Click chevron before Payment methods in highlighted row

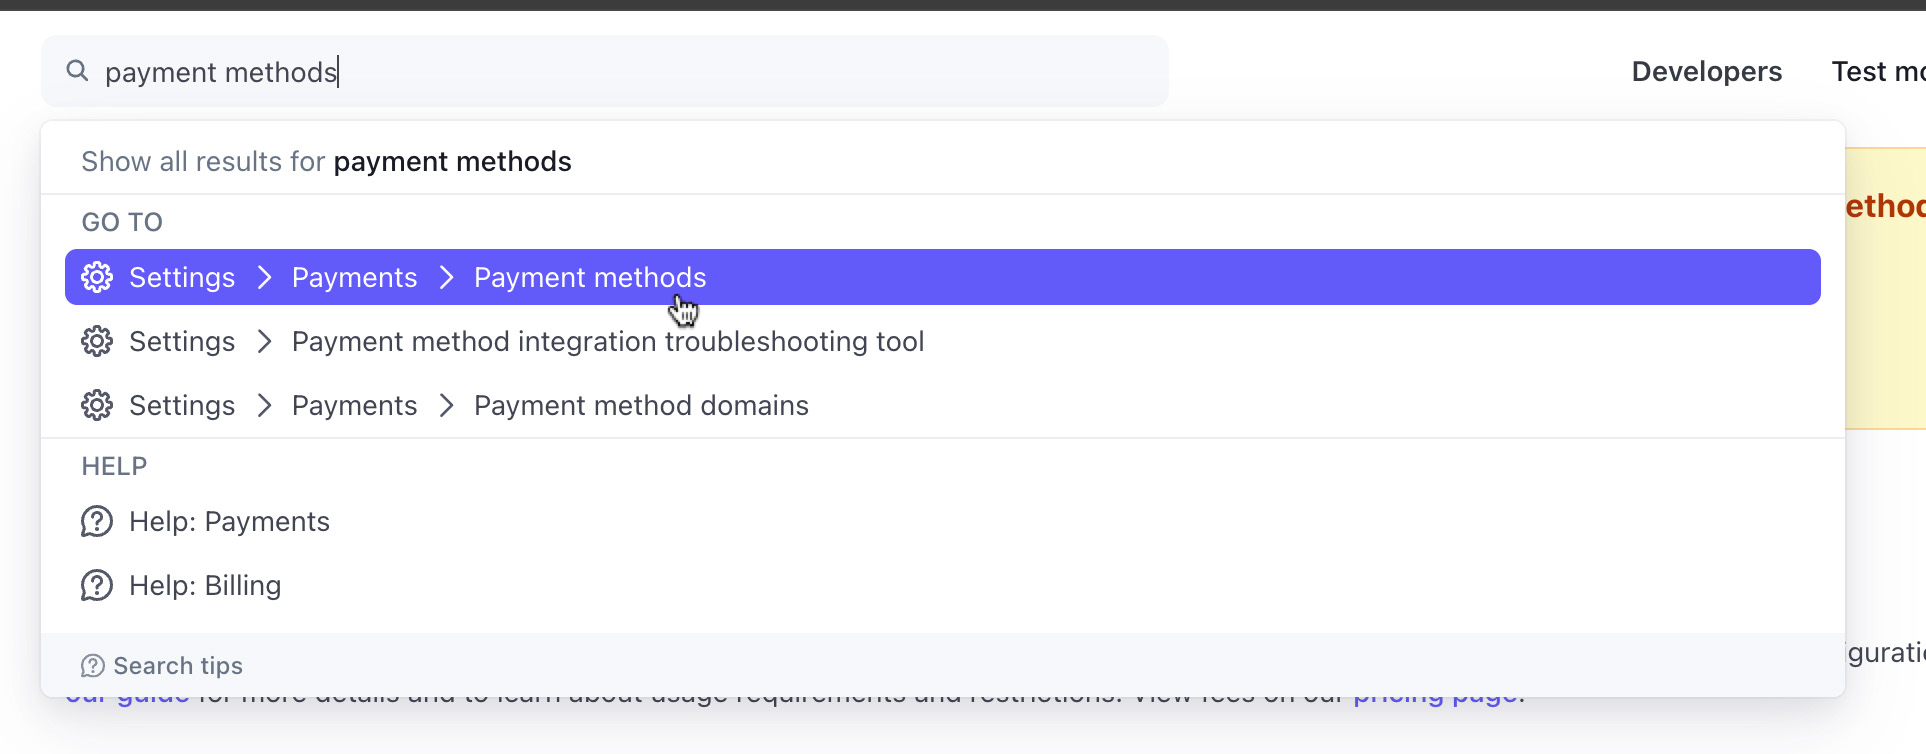[x=446, y=277]
